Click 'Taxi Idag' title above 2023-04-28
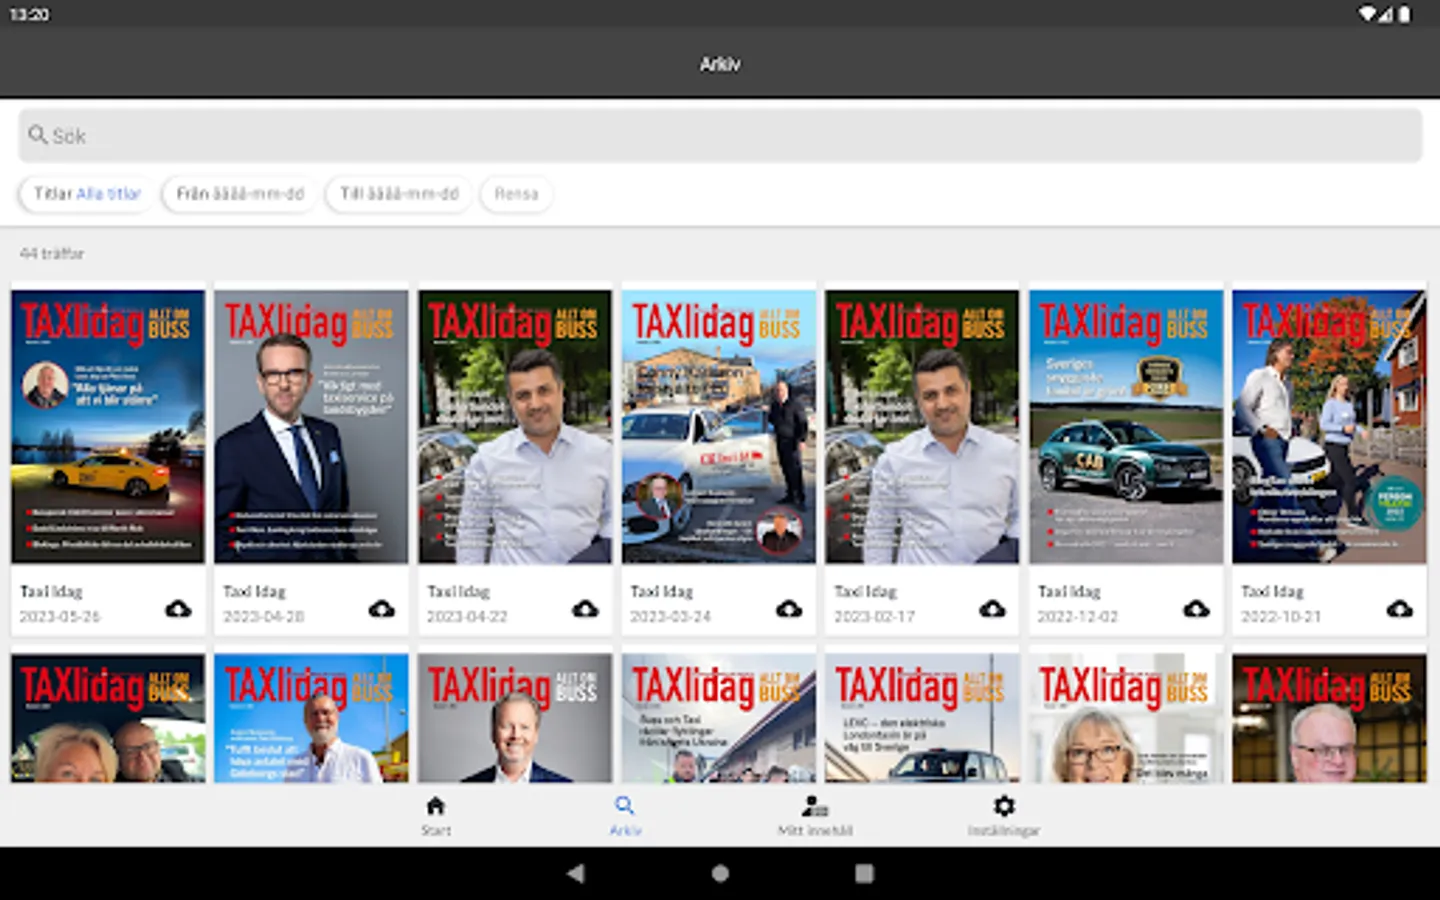This screenshot has height=900, width=1440. click(x=255, y=592)
